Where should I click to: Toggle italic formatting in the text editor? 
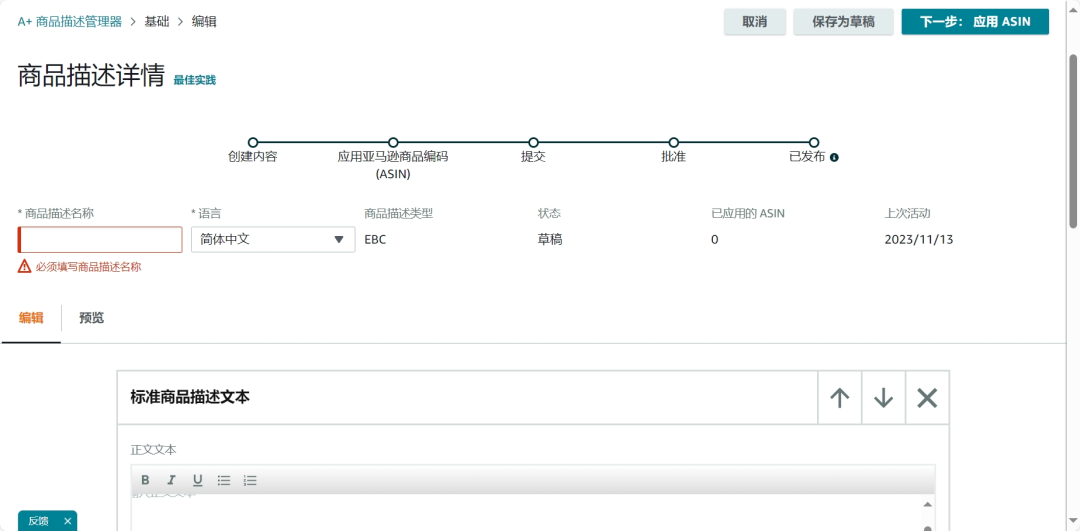tap(172, 480)
